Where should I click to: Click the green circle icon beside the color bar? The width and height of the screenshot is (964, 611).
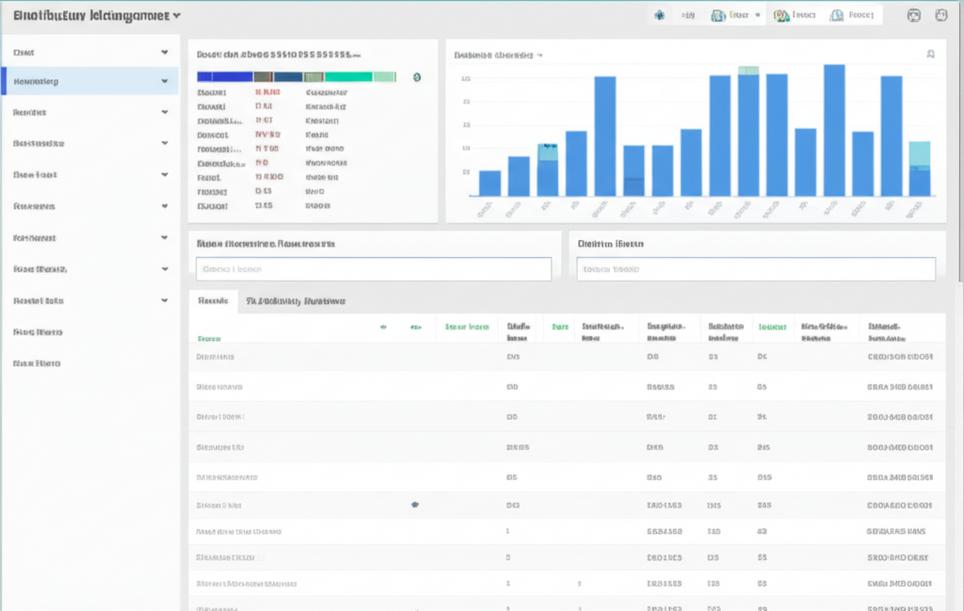coord(417,77)
